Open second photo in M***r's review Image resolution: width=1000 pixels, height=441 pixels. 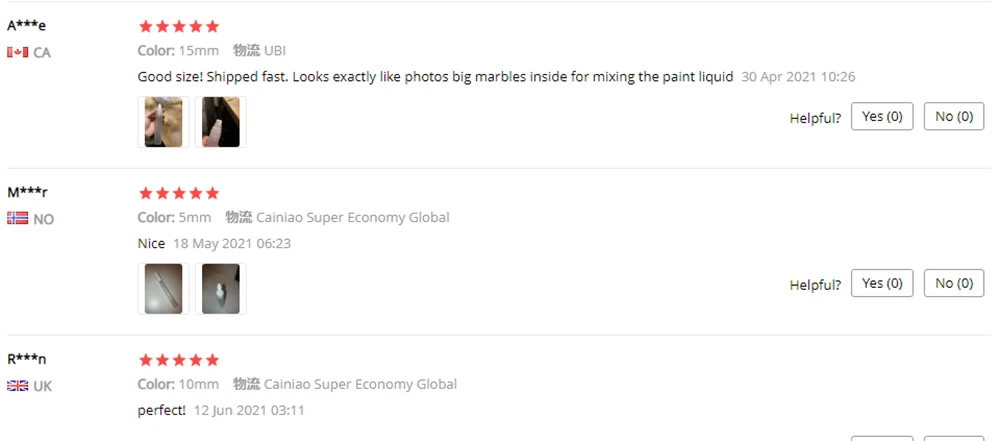pos(220,289)
